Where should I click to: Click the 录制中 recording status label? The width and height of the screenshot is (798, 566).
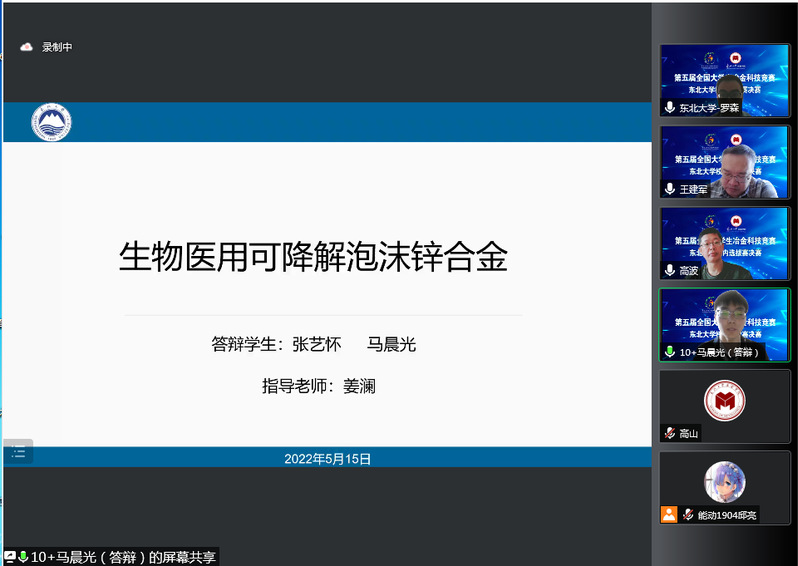pyautogui.click(x=57, y=47)
